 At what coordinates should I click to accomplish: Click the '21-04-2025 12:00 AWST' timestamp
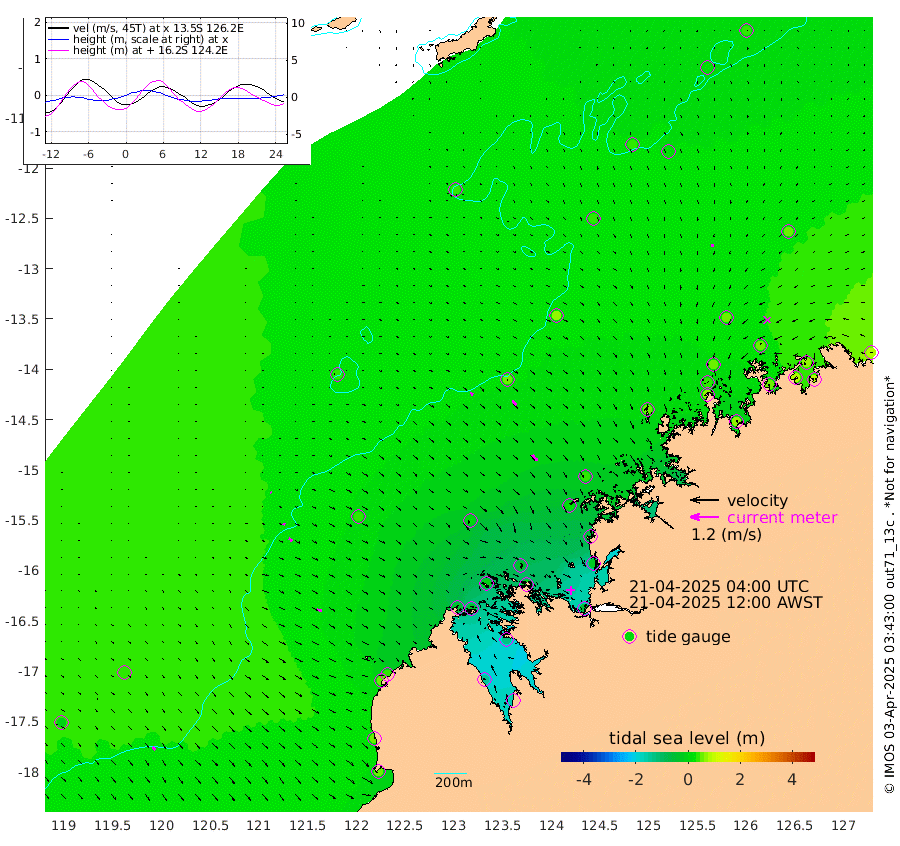pos(726,603)
